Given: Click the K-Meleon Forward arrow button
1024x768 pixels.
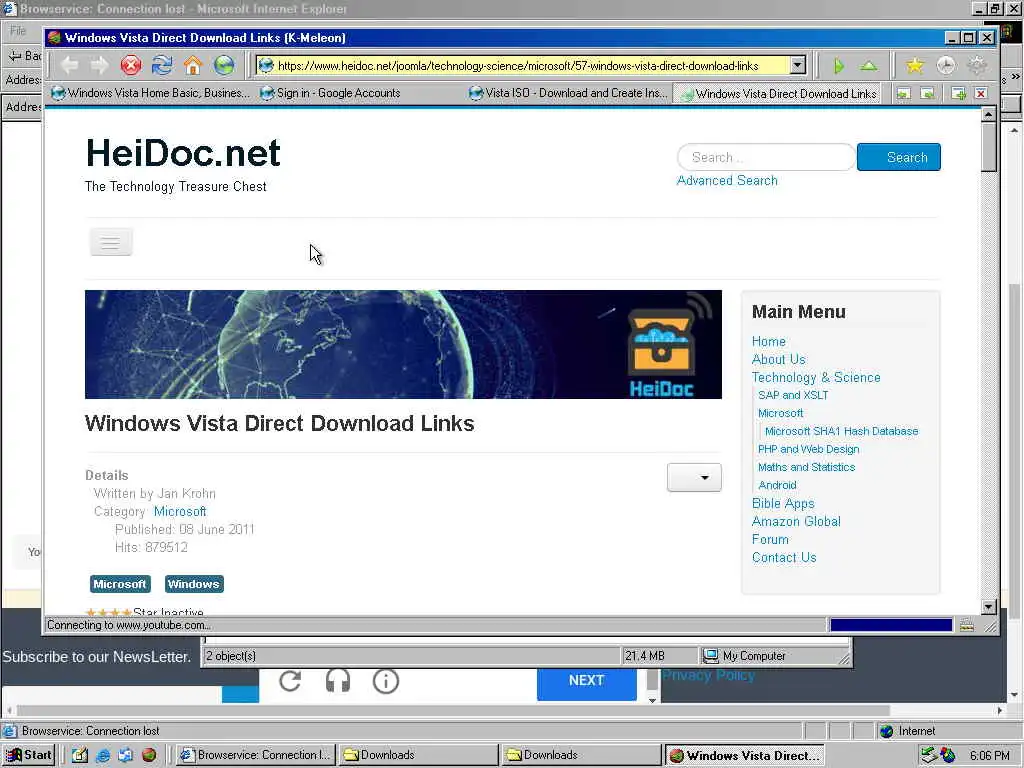Looking at the screenshot, I should click(x=100, y=65).
